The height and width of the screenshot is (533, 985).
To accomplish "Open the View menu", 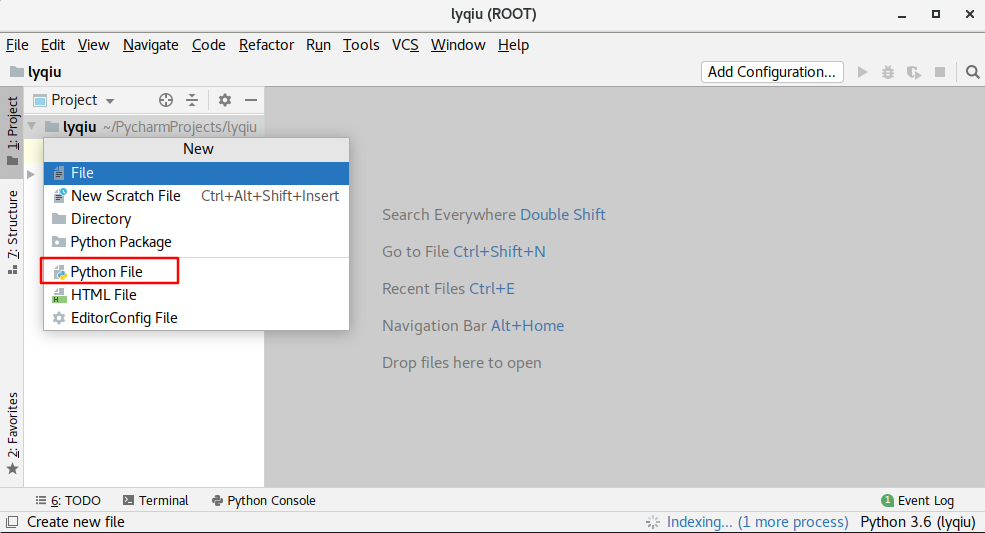I will pos(94,45).
